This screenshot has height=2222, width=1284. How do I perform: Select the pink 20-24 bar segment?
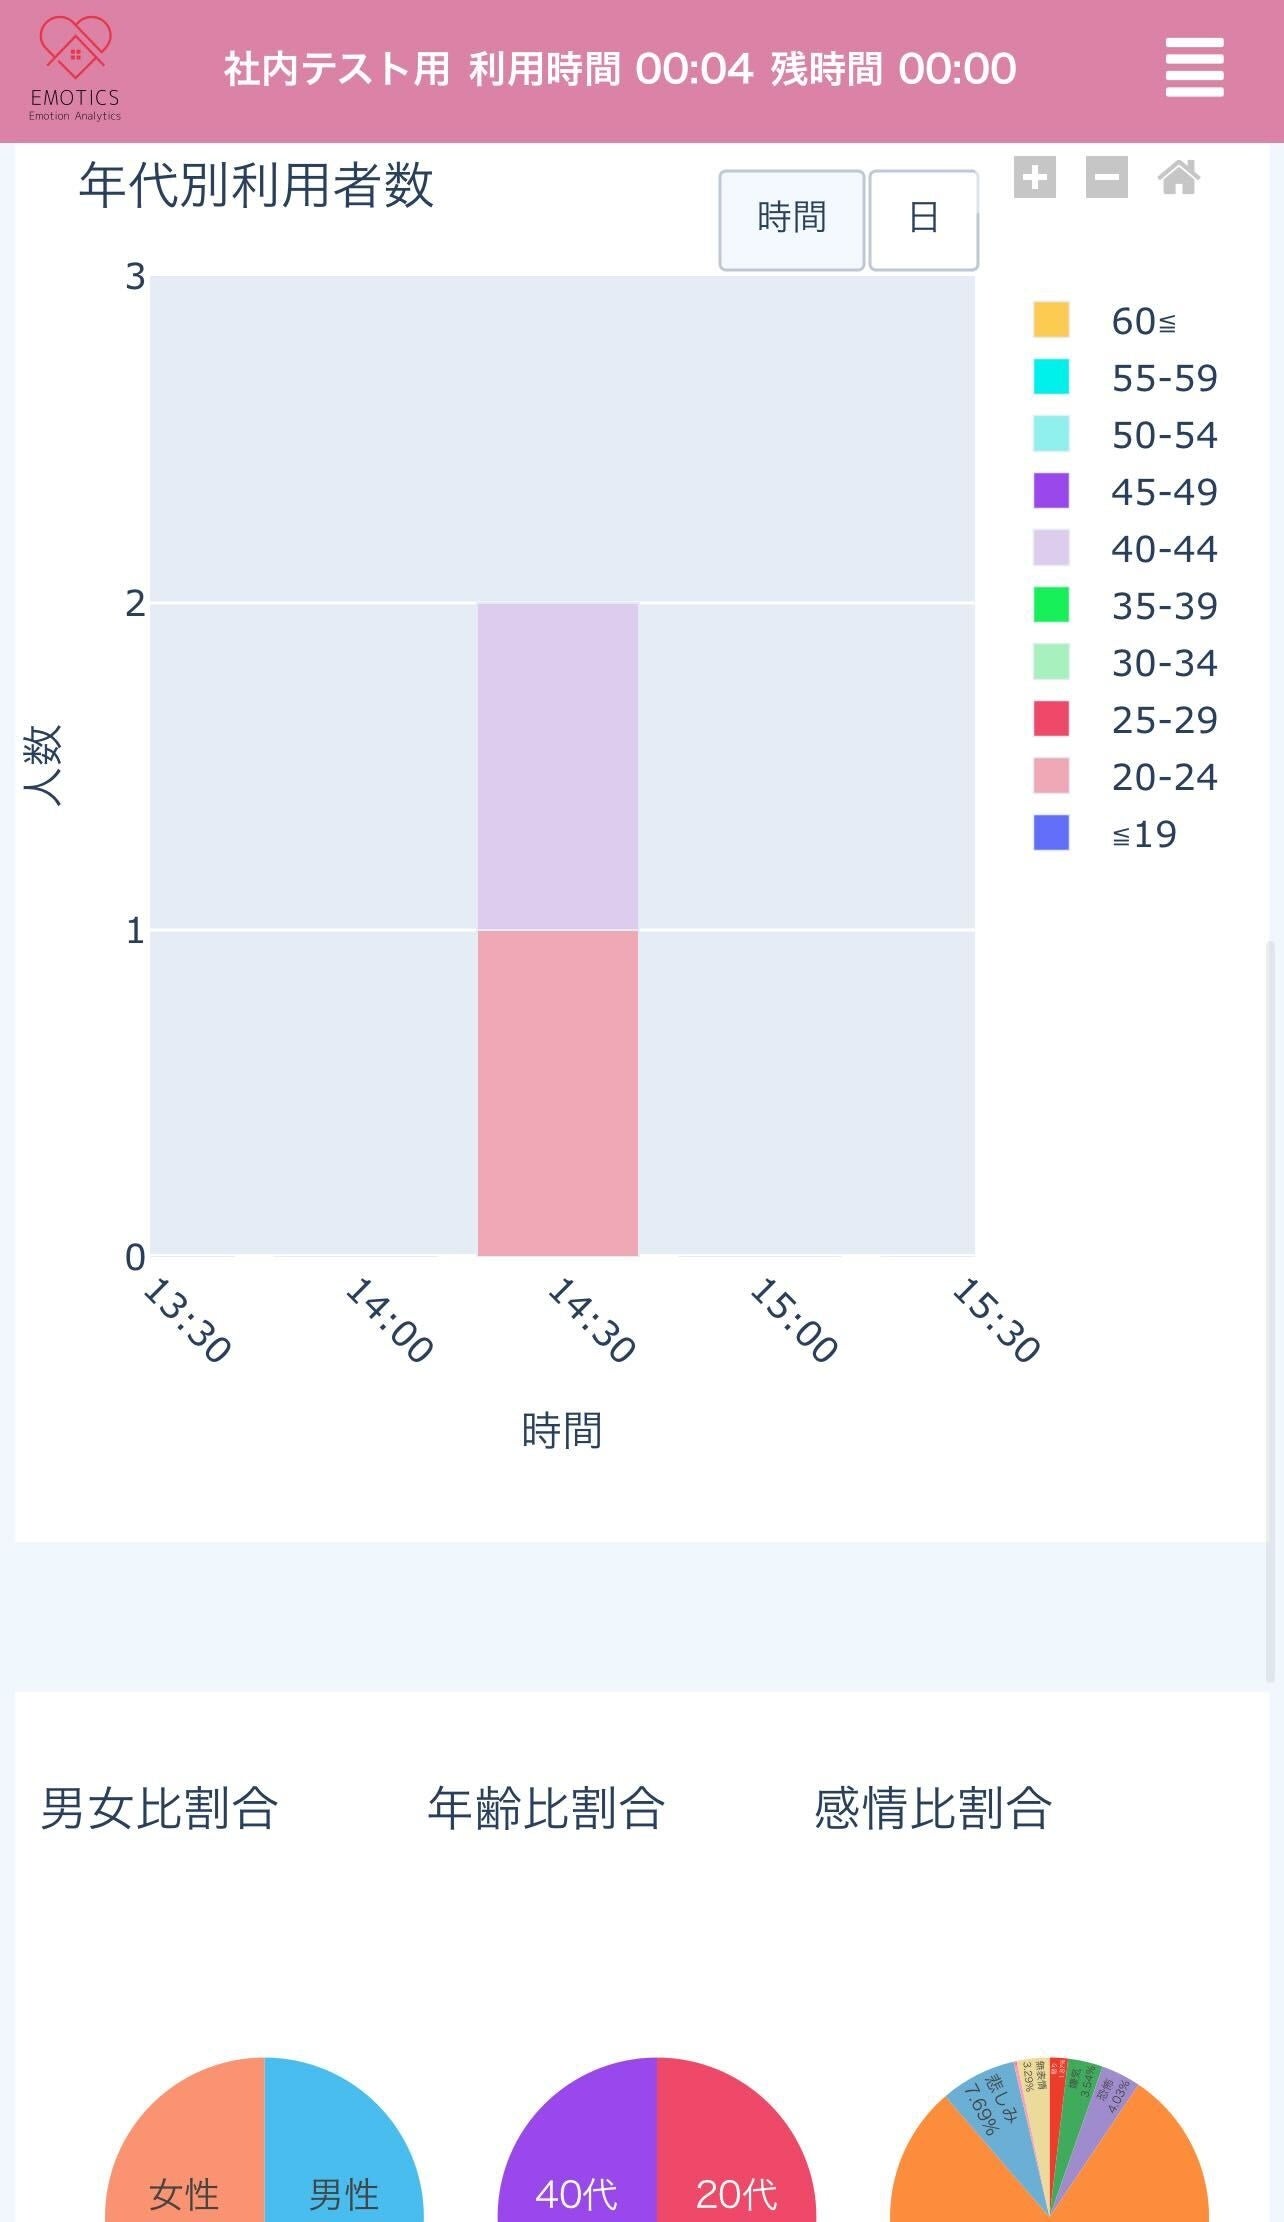(557, 1092)
